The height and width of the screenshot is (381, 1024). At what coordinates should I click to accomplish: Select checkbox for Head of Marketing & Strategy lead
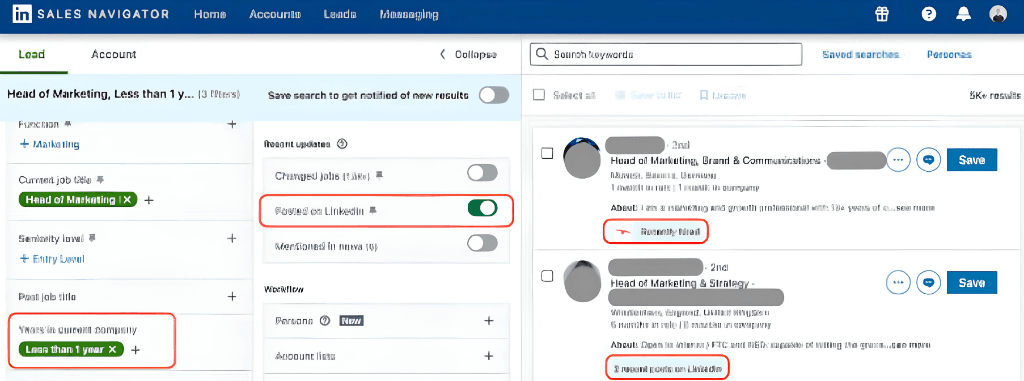pos(547,276)
